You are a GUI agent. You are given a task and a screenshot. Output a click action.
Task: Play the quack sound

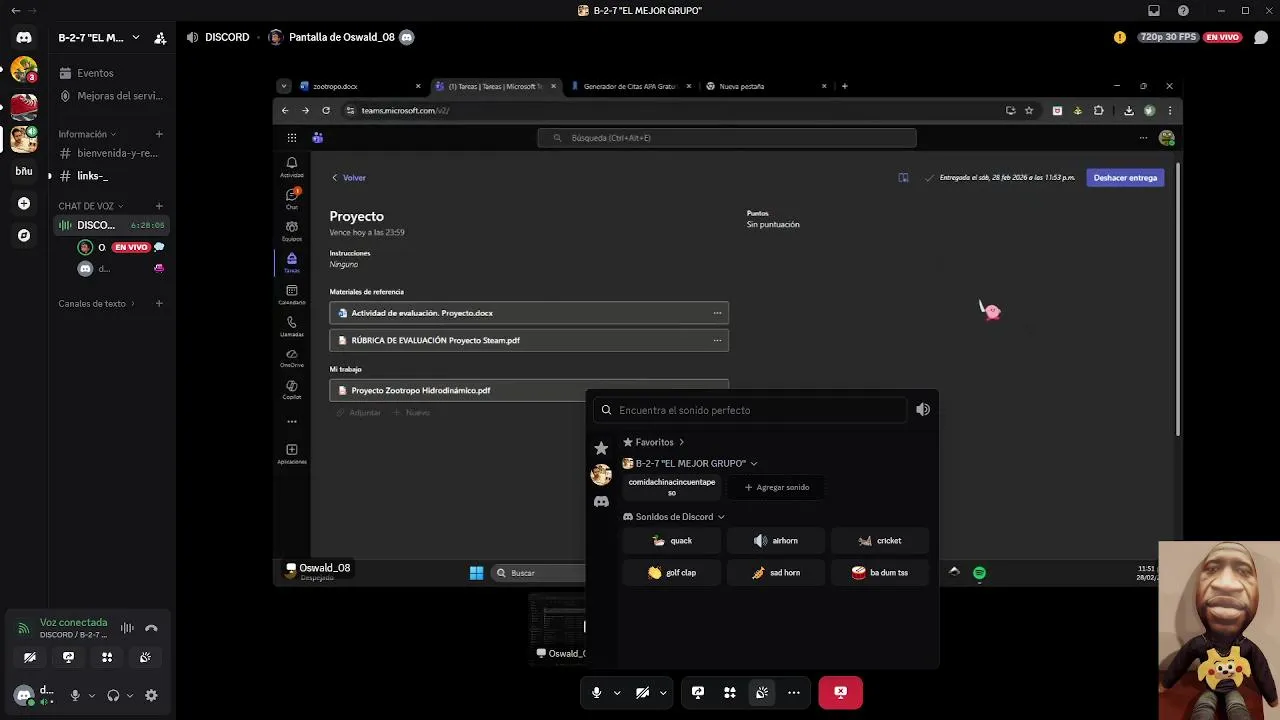click(x=671, y=541)
